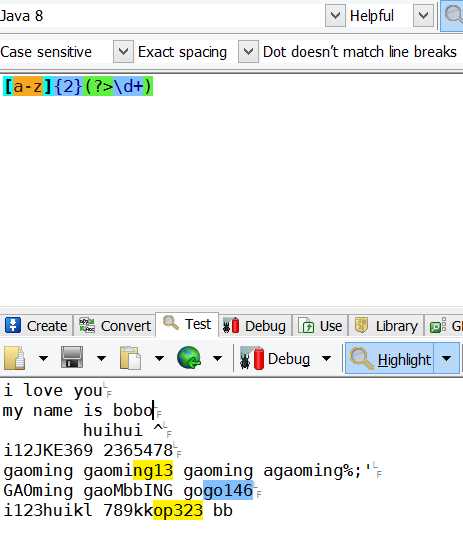The image size is (463, 552).
Task: Switch to the Library tab
Action: 386,326
